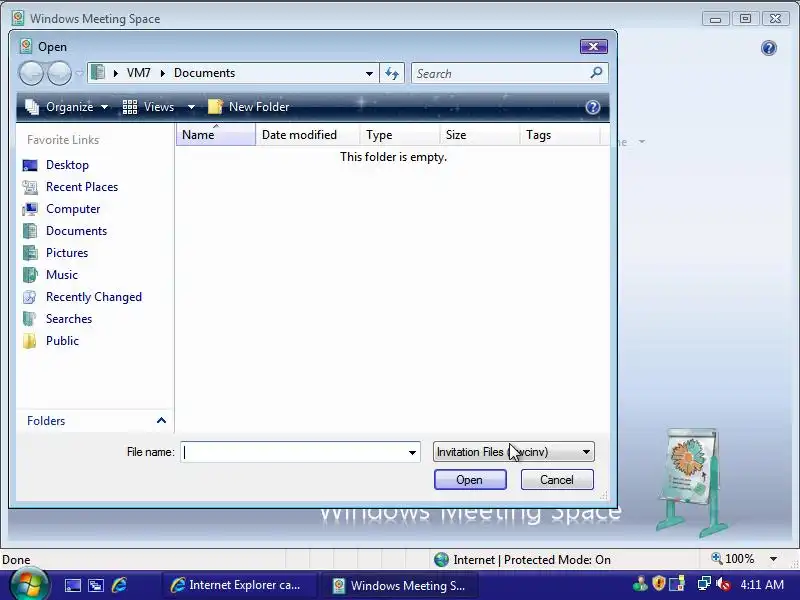Click the network tray icon
The image size is (800, 600).
tap(704, 584)
